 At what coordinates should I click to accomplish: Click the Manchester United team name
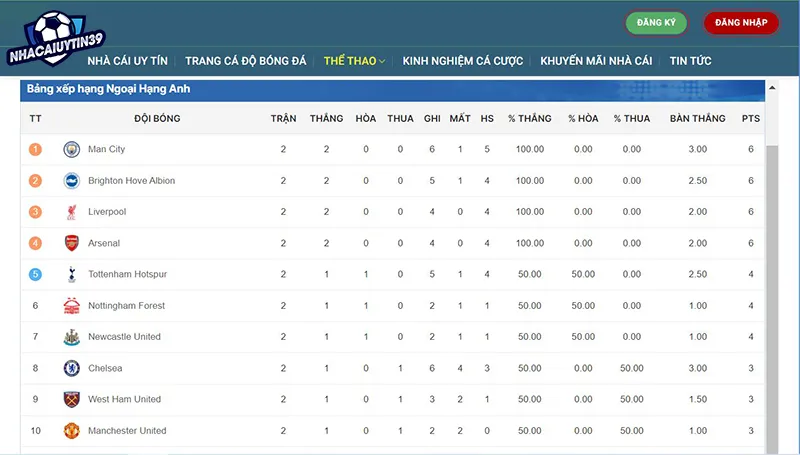click(x=127, y=431)
